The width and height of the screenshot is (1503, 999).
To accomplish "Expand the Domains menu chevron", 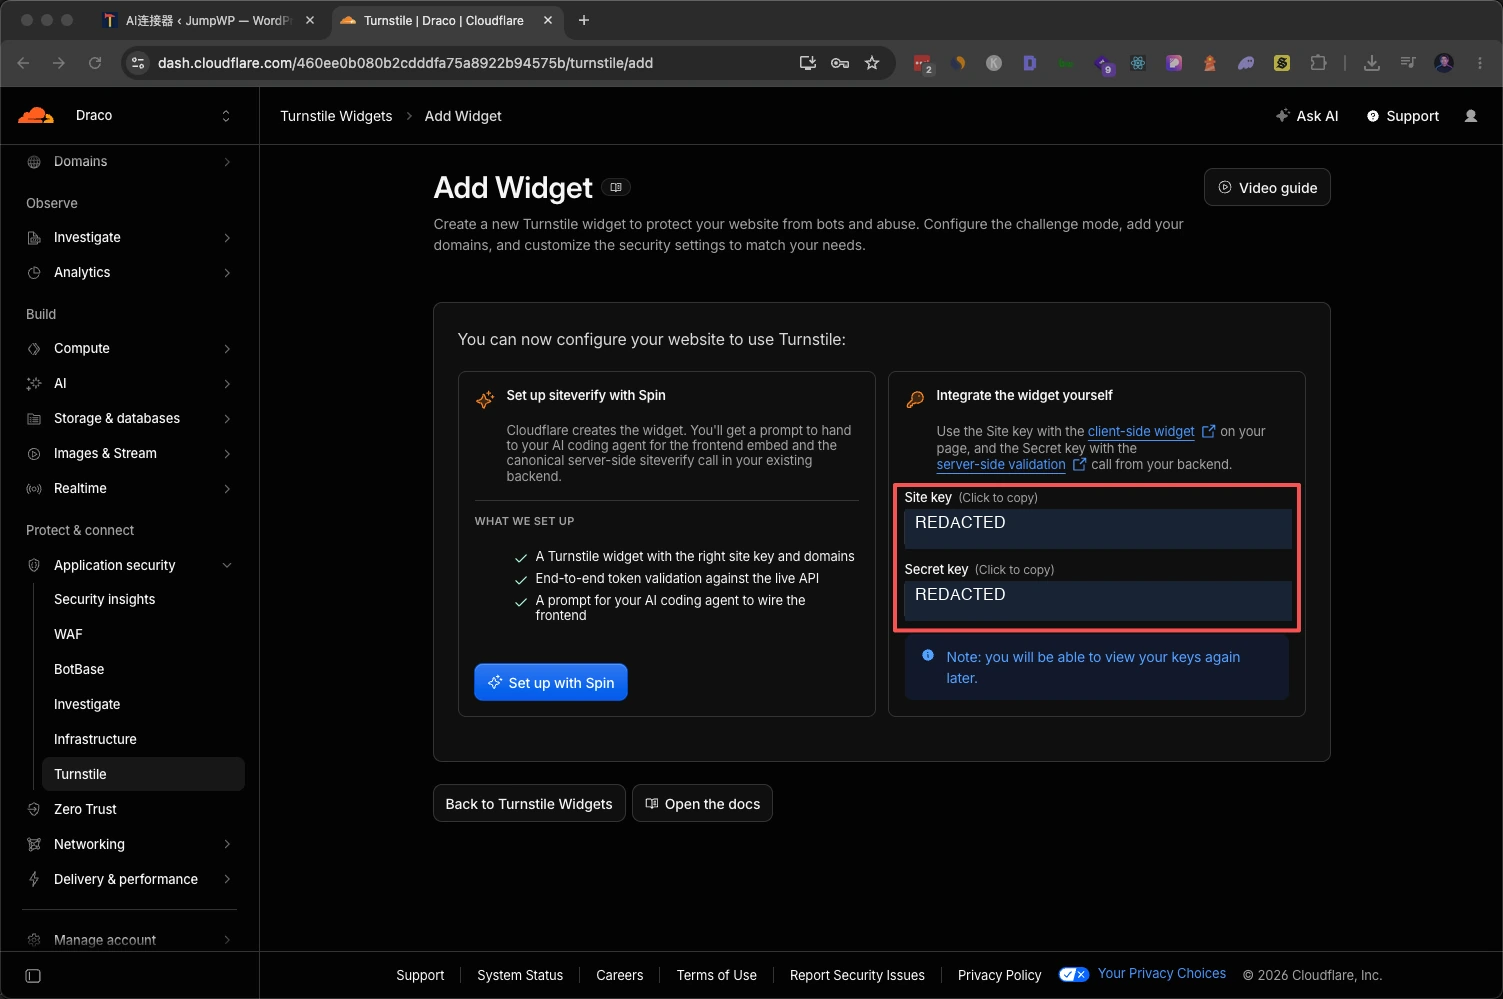I will [x=227, y=162].
